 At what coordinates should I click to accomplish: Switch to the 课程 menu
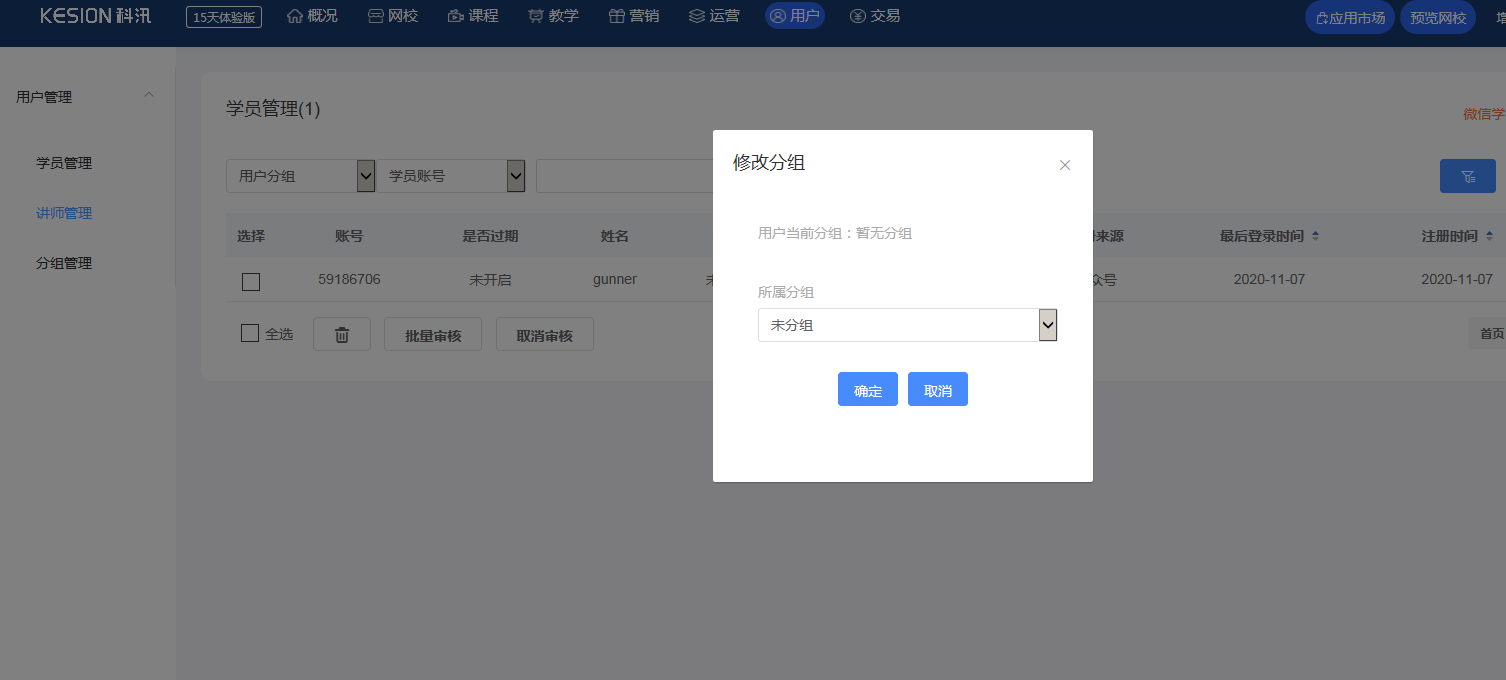pyautogui.click(x=473, y=16)
